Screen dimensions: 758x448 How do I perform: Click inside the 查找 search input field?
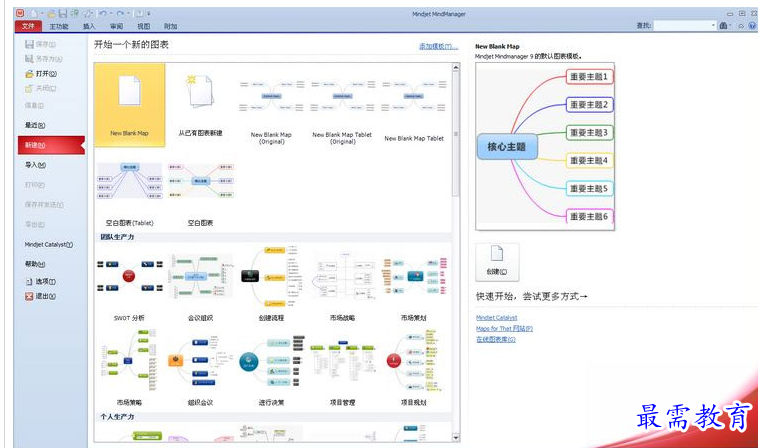point(682,26)
